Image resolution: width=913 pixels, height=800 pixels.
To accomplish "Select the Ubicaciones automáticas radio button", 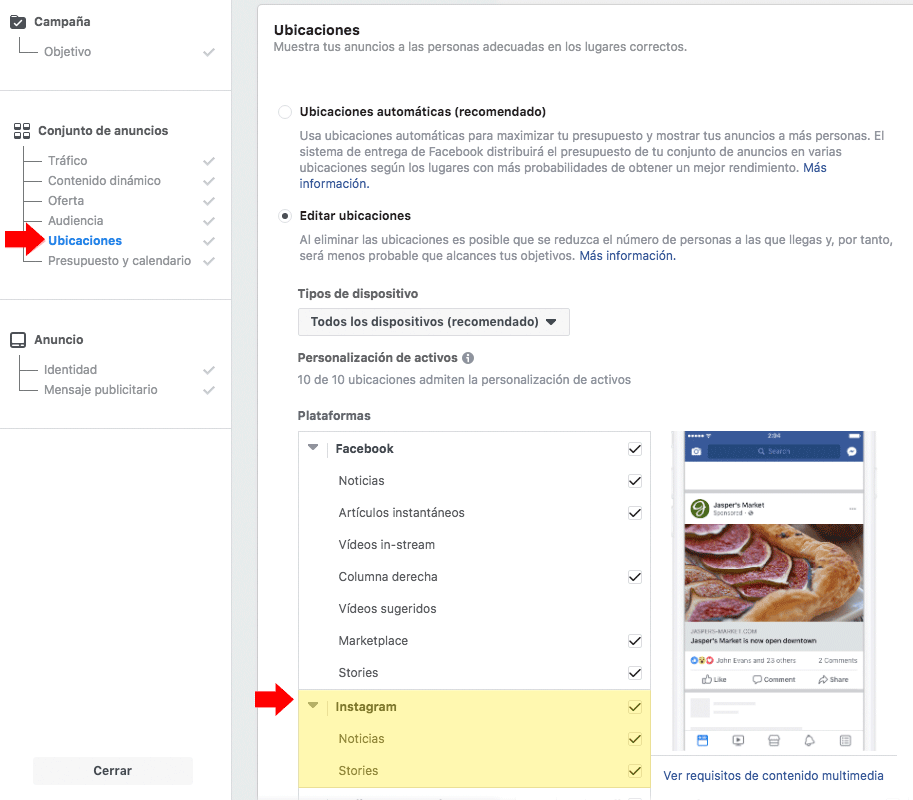I will click(x=284, y=111).
